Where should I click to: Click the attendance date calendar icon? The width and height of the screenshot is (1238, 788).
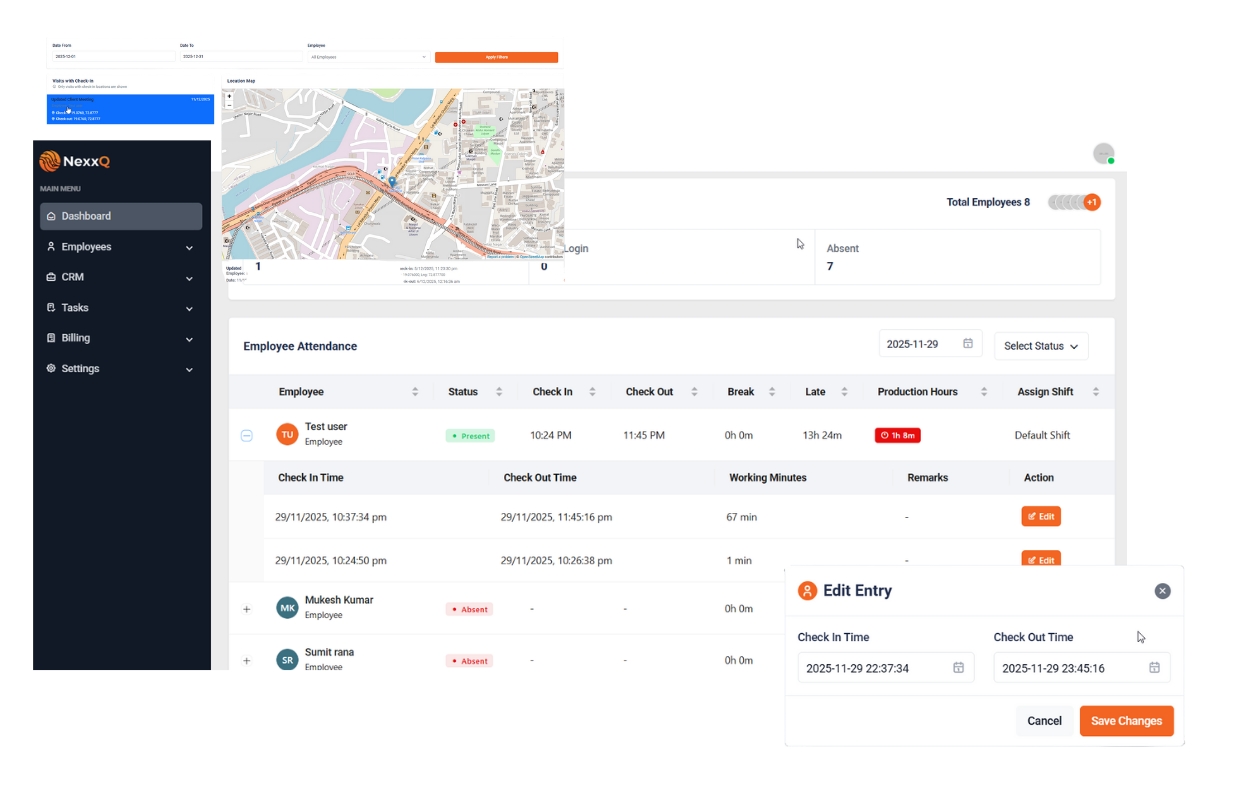pyautogui.click(x=968, y=344)
